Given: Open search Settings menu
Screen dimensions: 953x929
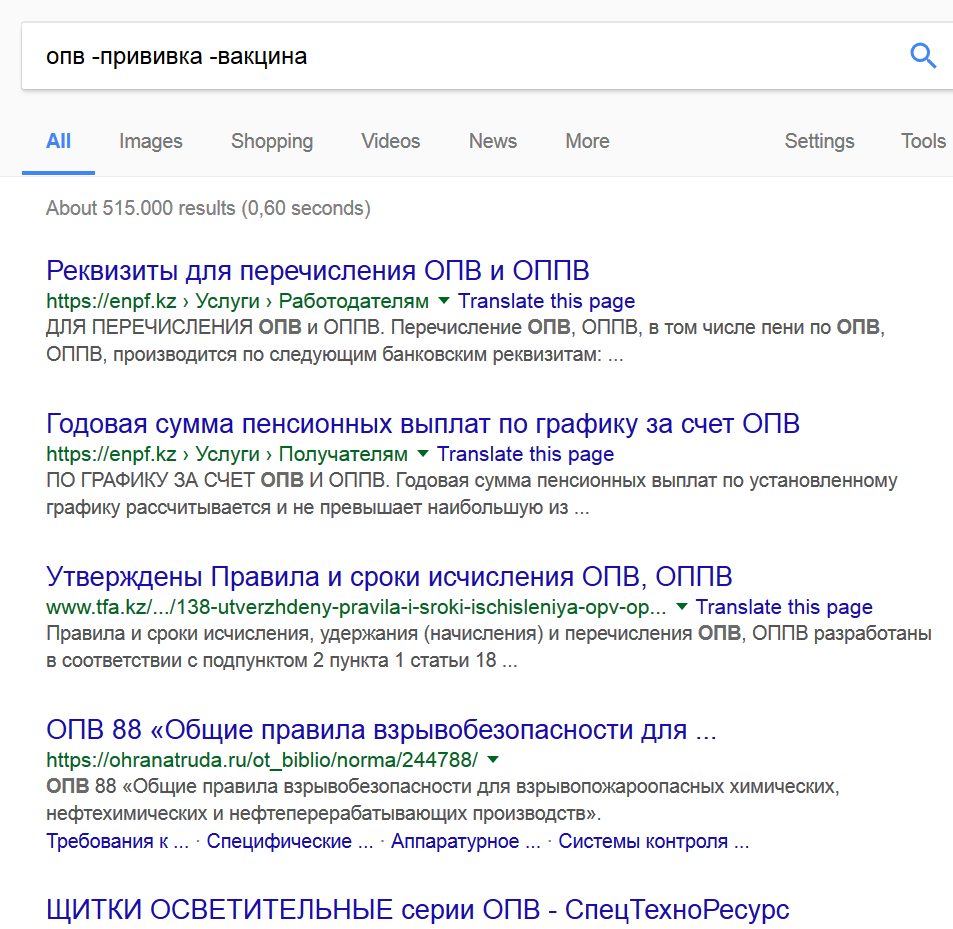Looking at the screenshot, I should tap(819, 141).
